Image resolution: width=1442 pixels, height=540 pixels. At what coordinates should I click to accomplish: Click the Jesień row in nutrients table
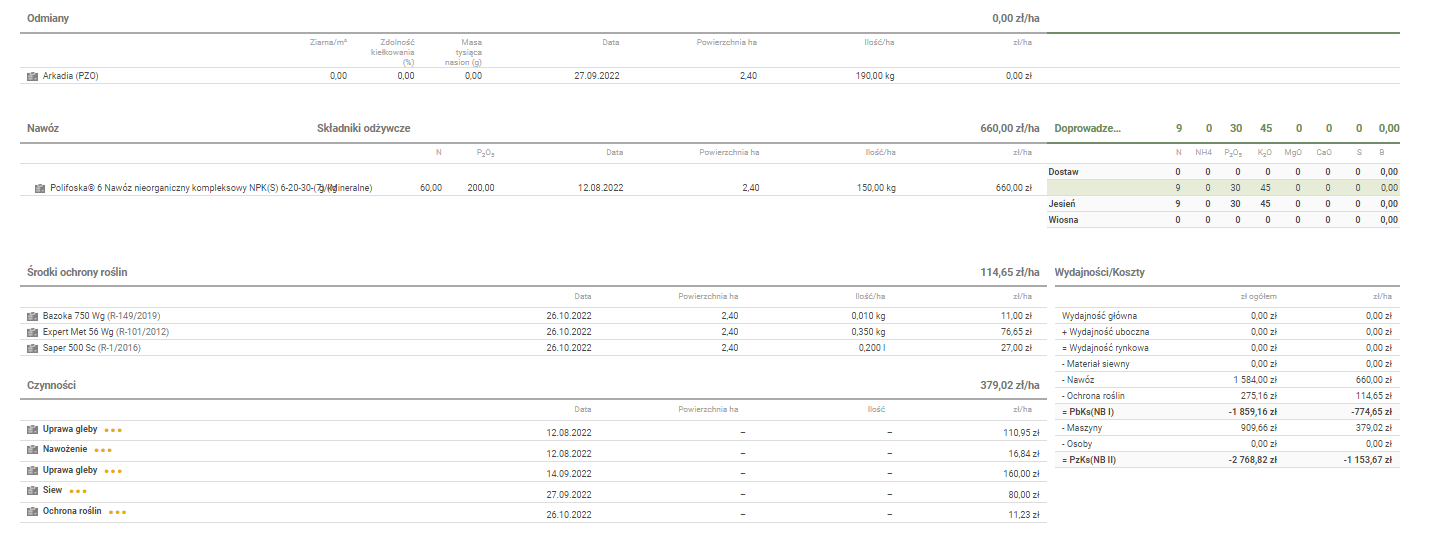click(1064, 204)
